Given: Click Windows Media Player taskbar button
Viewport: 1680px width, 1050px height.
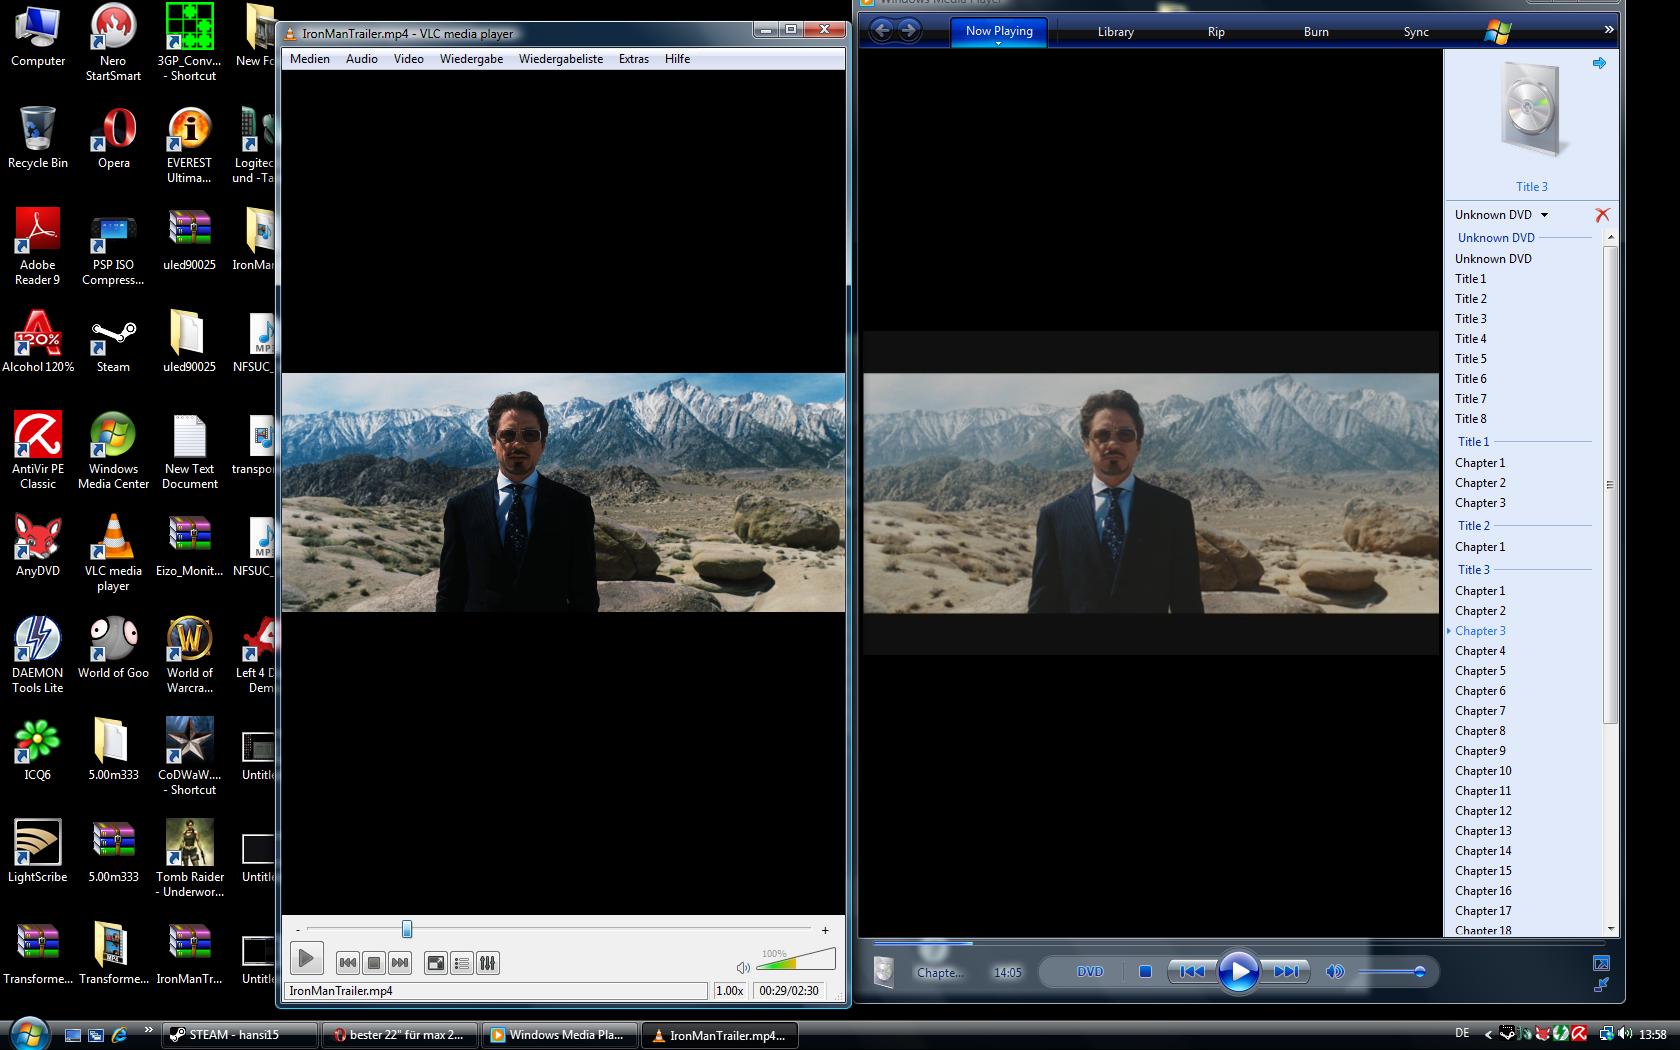Looking at the screenshot, I should pos(560,1035).
